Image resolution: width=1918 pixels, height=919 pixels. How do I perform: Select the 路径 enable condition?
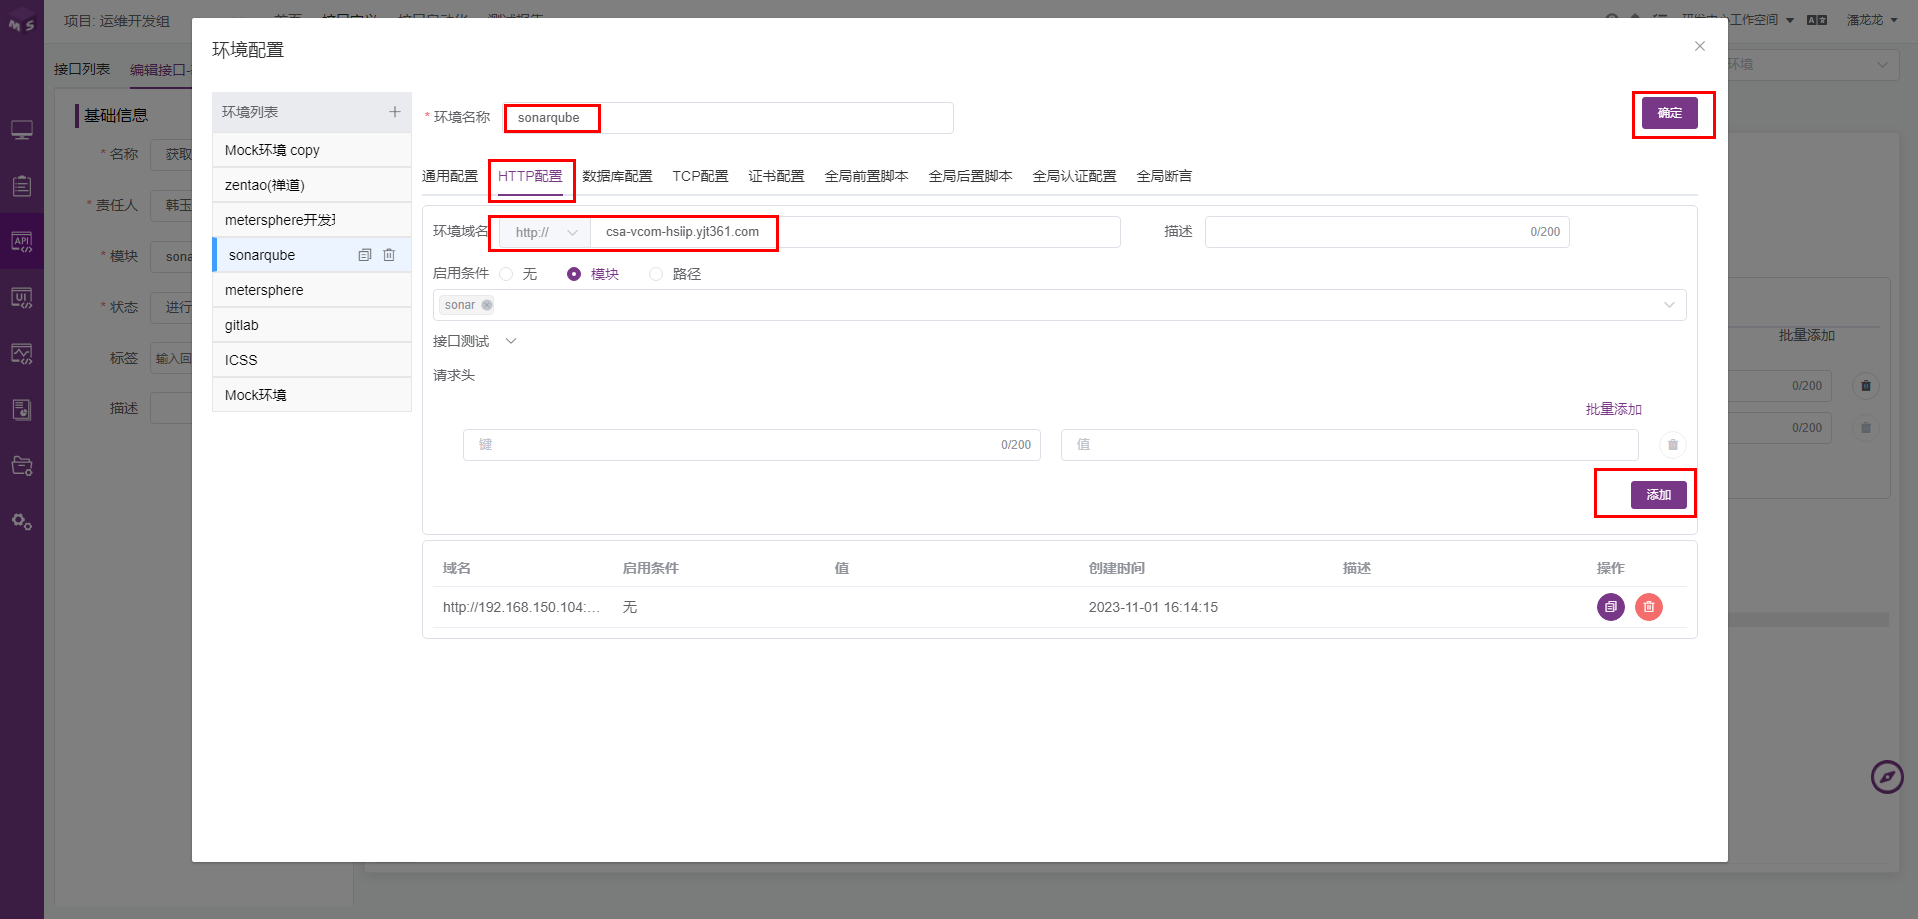(656, 274)
